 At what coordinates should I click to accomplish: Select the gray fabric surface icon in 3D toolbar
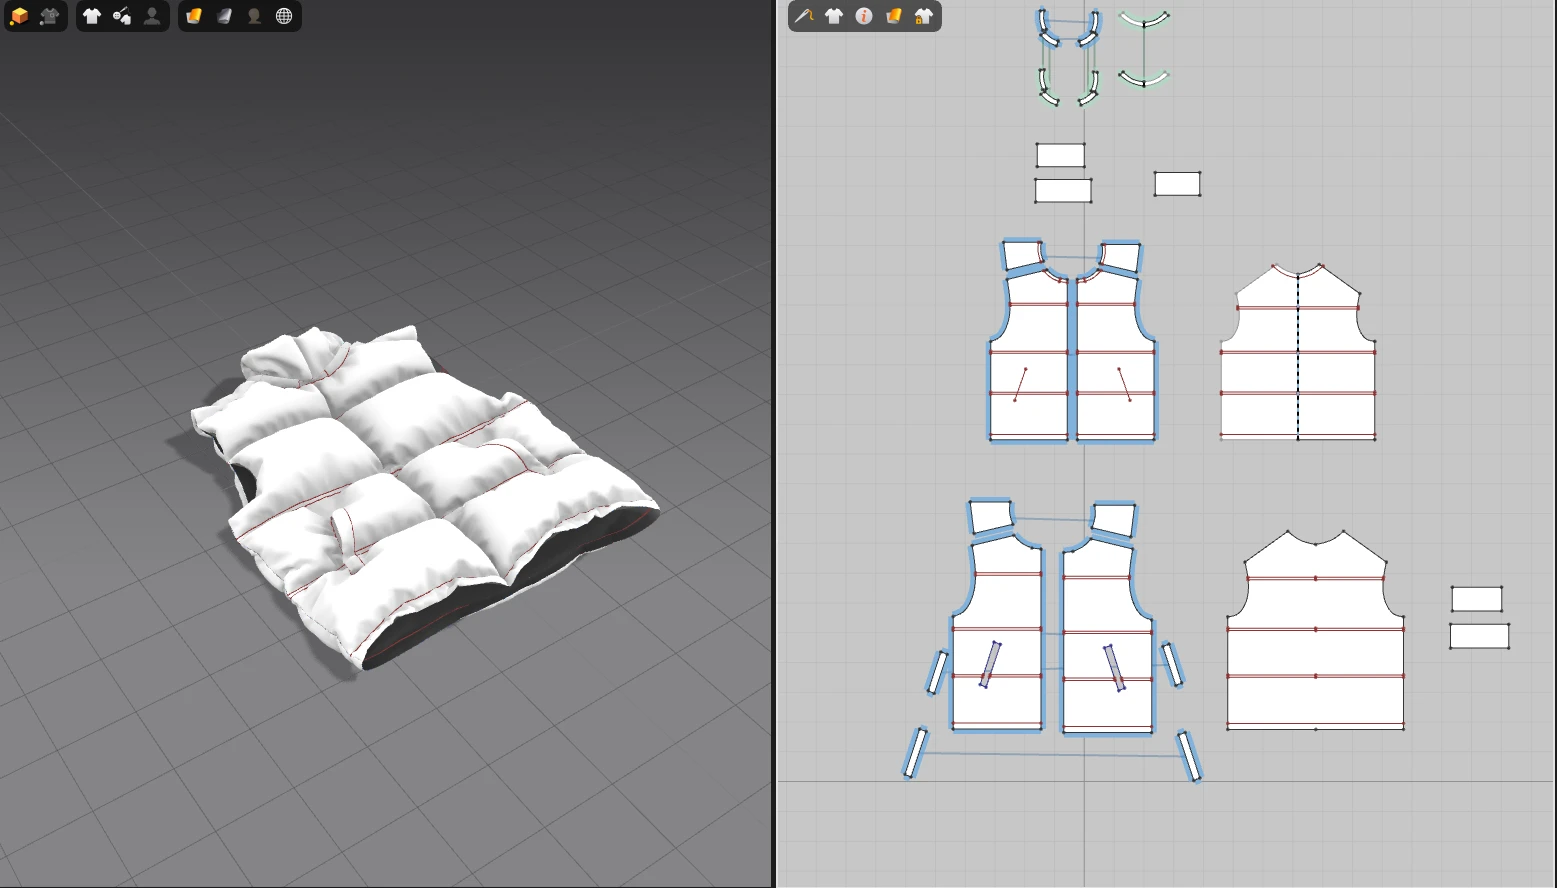(x=224, y=16)
